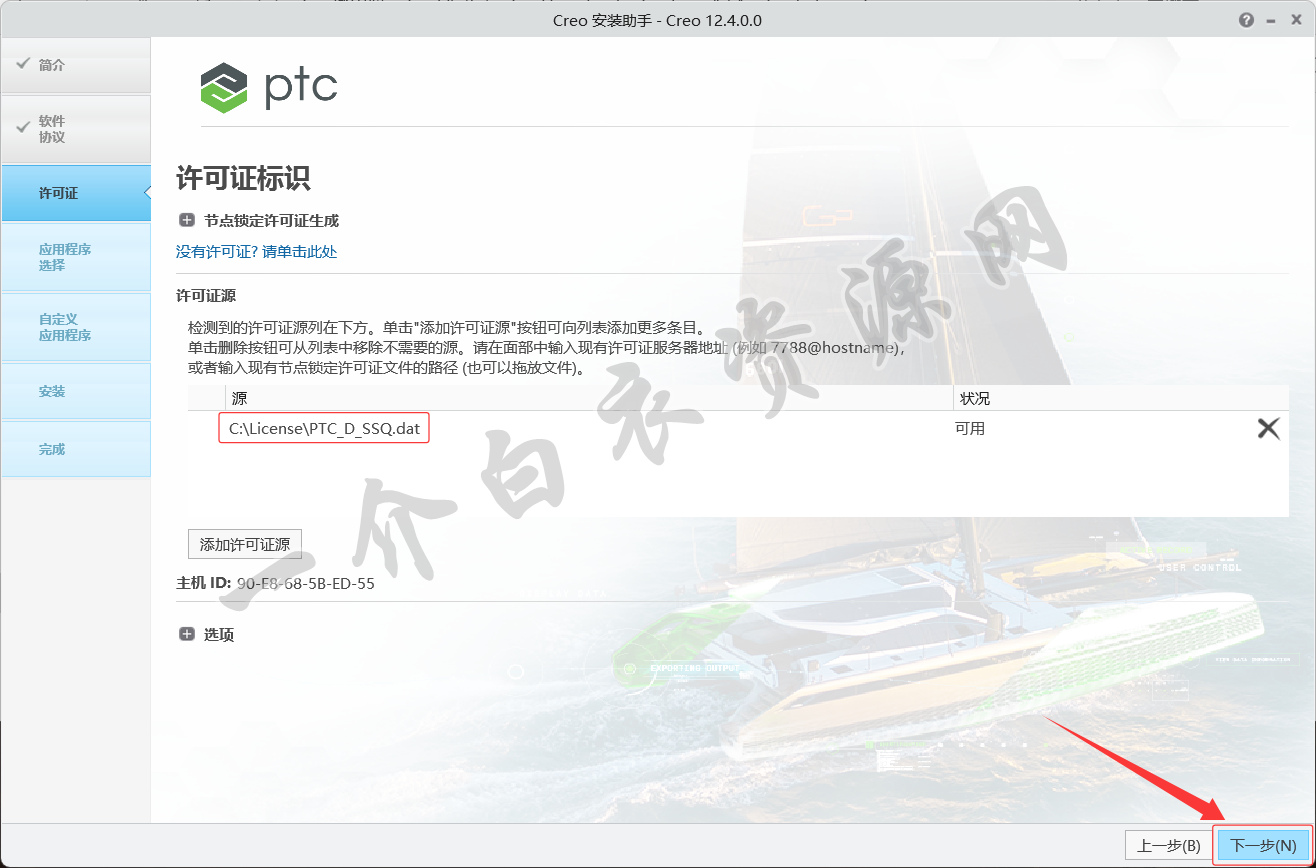Image resolution: width=1316 pixels, height=868 pixels.
Task: Click the host ID 90-E8-68-5B-ED-55
Action: (306, 583)
